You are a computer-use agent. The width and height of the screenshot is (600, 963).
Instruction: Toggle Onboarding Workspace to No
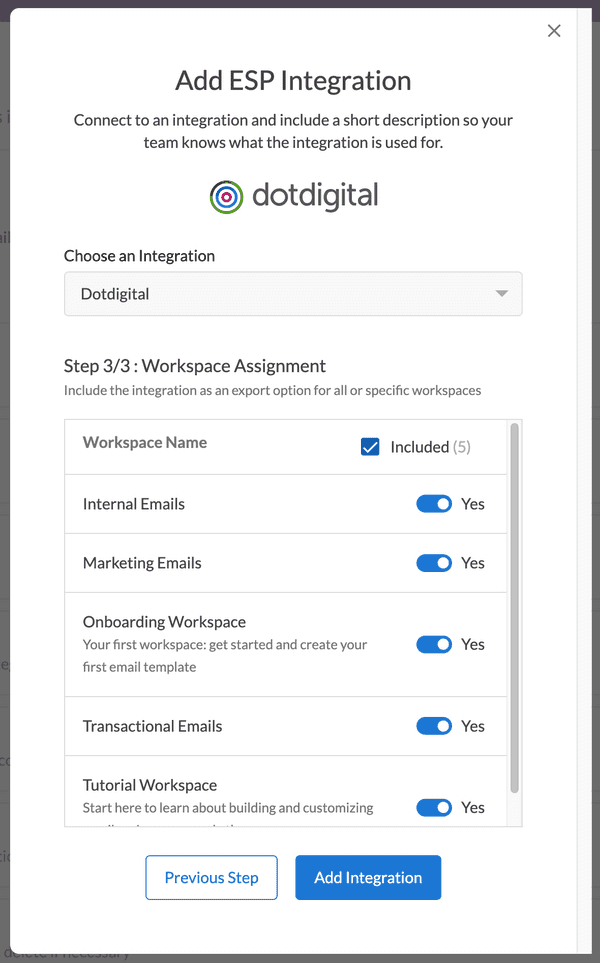[x=434, y=643]
